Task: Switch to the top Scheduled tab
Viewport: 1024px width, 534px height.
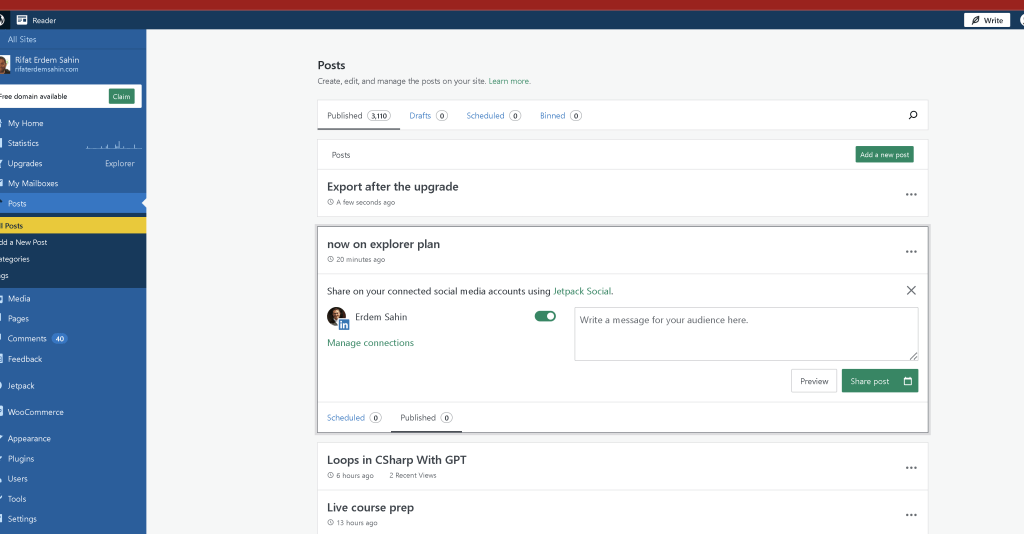Action: [x=493, y=116]
